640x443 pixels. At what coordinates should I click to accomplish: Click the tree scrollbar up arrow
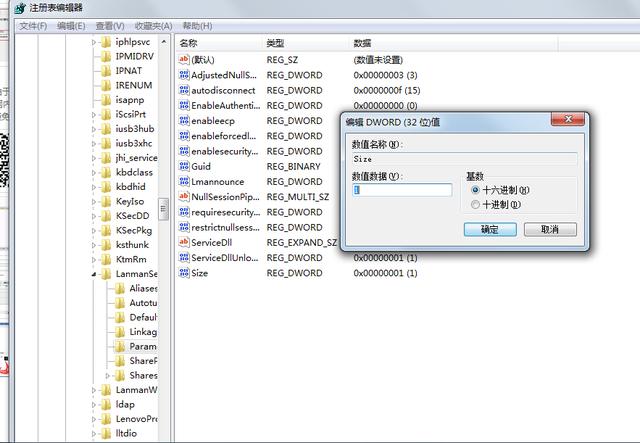164,42
